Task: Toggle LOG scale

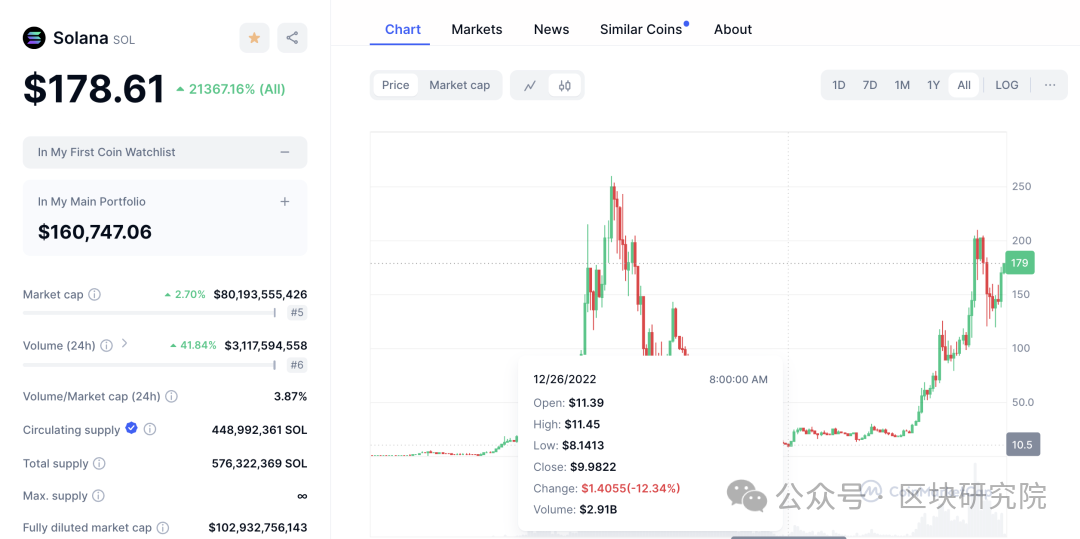Action: coord(1006,85)
